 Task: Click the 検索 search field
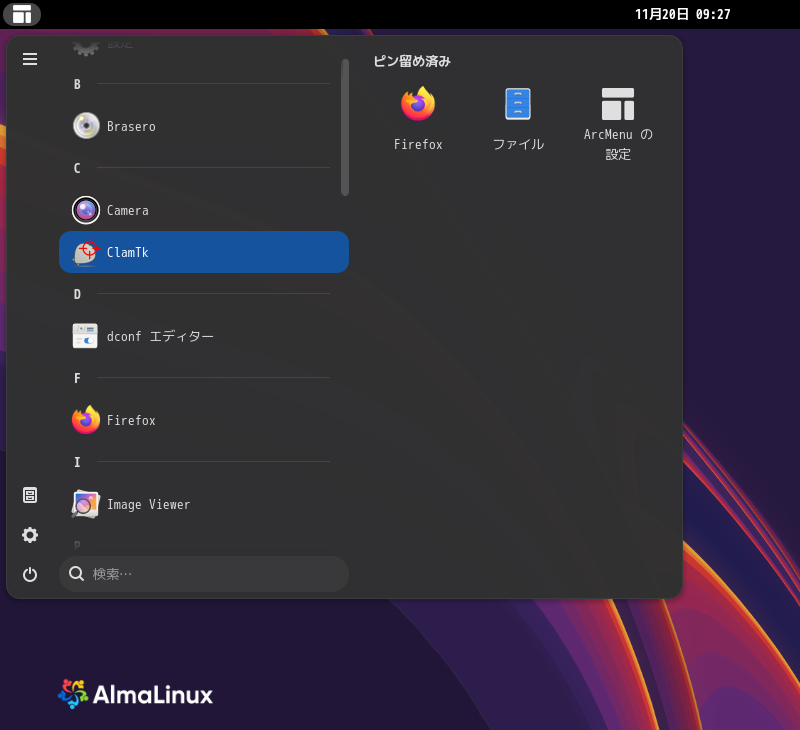(204, 574)
